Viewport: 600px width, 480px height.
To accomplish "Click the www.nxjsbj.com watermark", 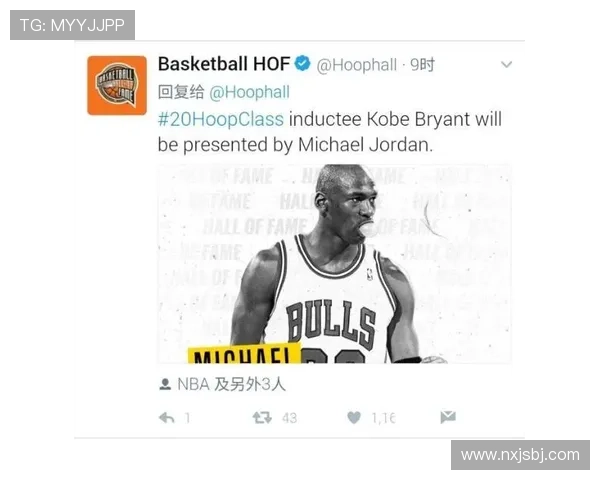I will click(520, 455).
